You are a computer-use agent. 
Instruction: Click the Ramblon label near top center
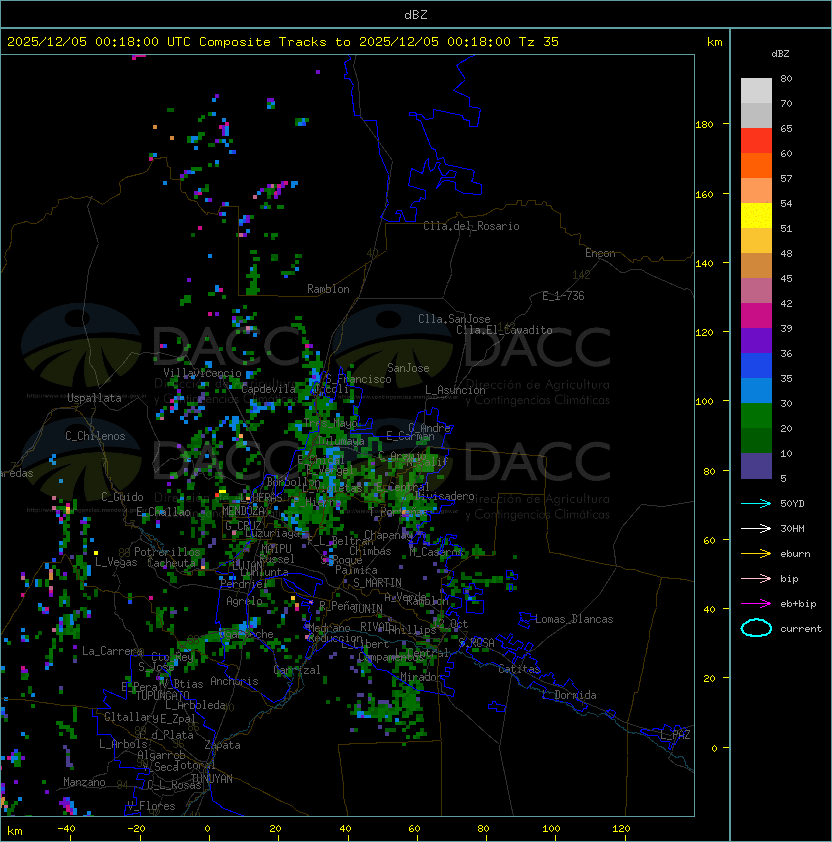(328, 289)
